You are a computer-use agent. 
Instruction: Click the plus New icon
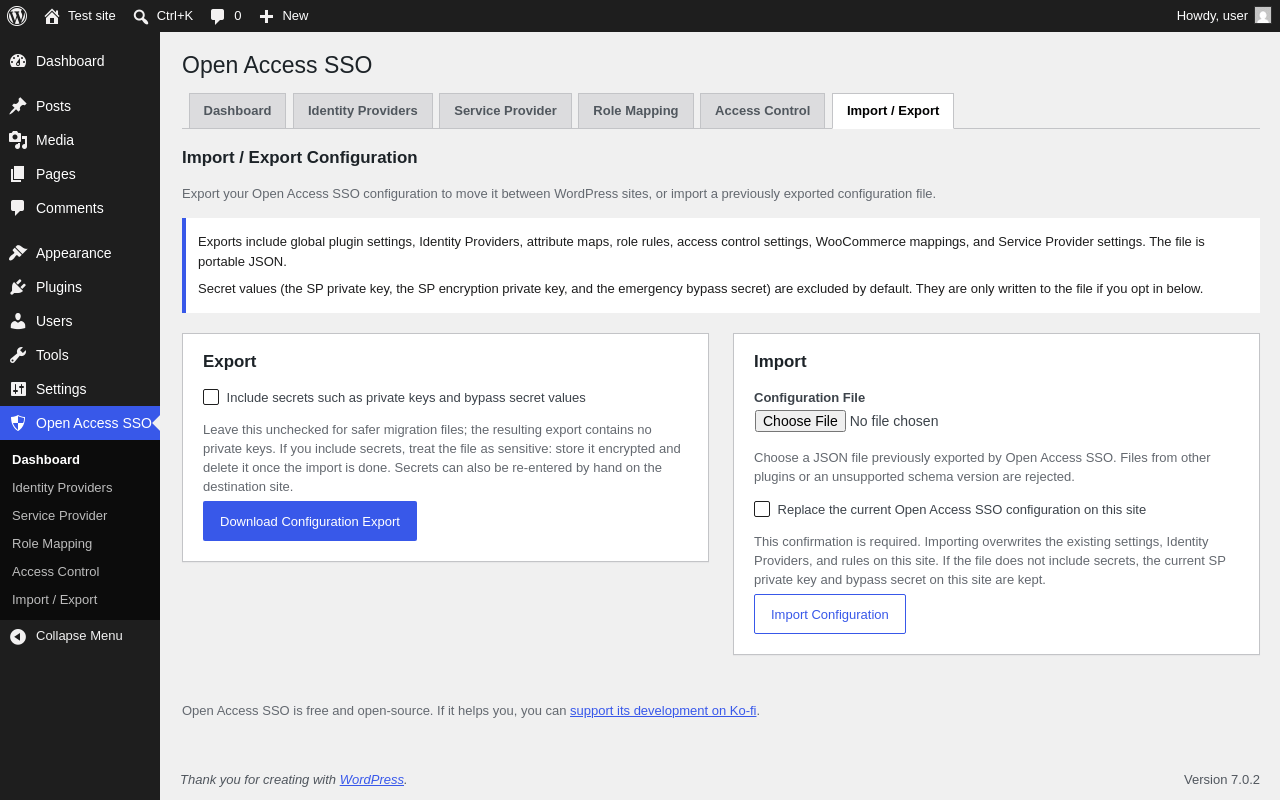tap(266, 16)
